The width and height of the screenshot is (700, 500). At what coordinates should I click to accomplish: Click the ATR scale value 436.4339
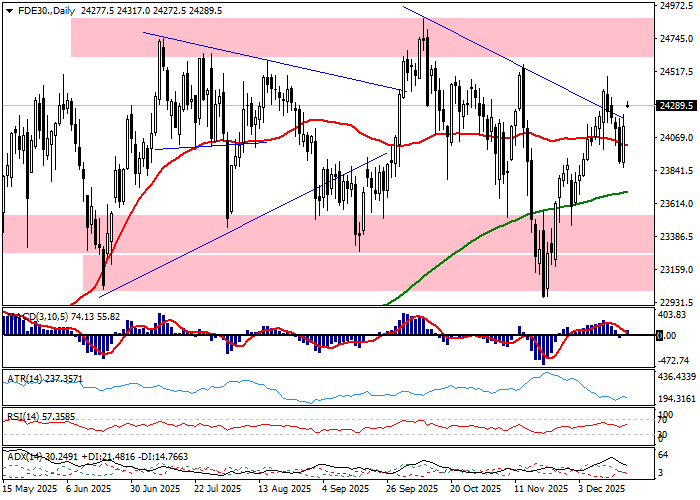point(672,376)
